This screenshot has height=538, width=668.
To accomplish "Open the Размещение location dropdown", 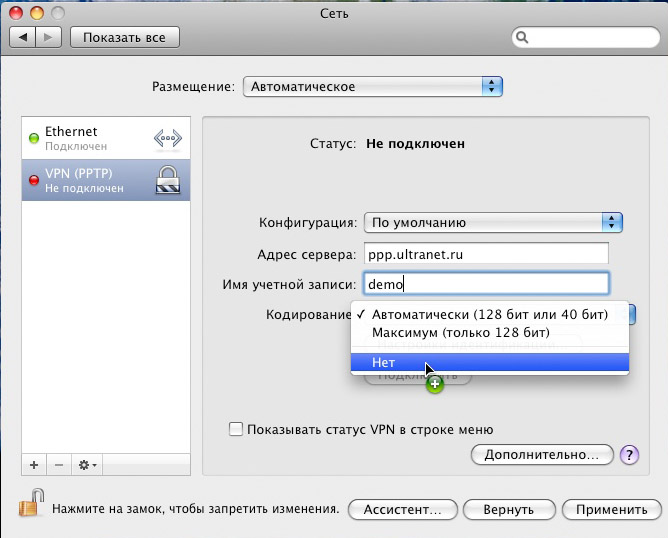I will click(372, 87).
